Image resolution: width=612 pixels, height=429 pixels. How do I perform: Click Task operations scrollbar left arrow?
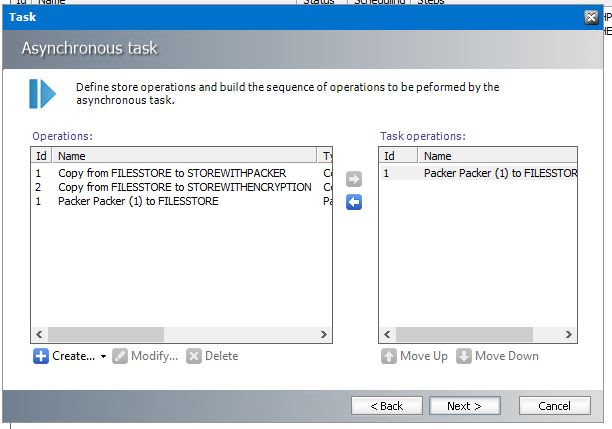(x=387, y=335)
